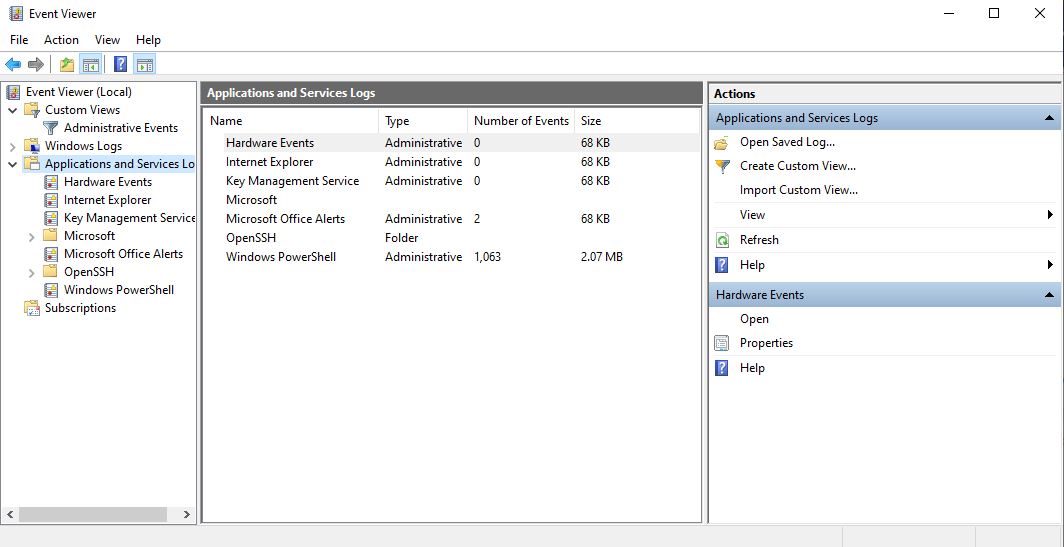Screen dimensions: 1064x547
Task: Click the Refresh icon in the Actions pane
Action: pyautogui.click(x=722, y=240)
